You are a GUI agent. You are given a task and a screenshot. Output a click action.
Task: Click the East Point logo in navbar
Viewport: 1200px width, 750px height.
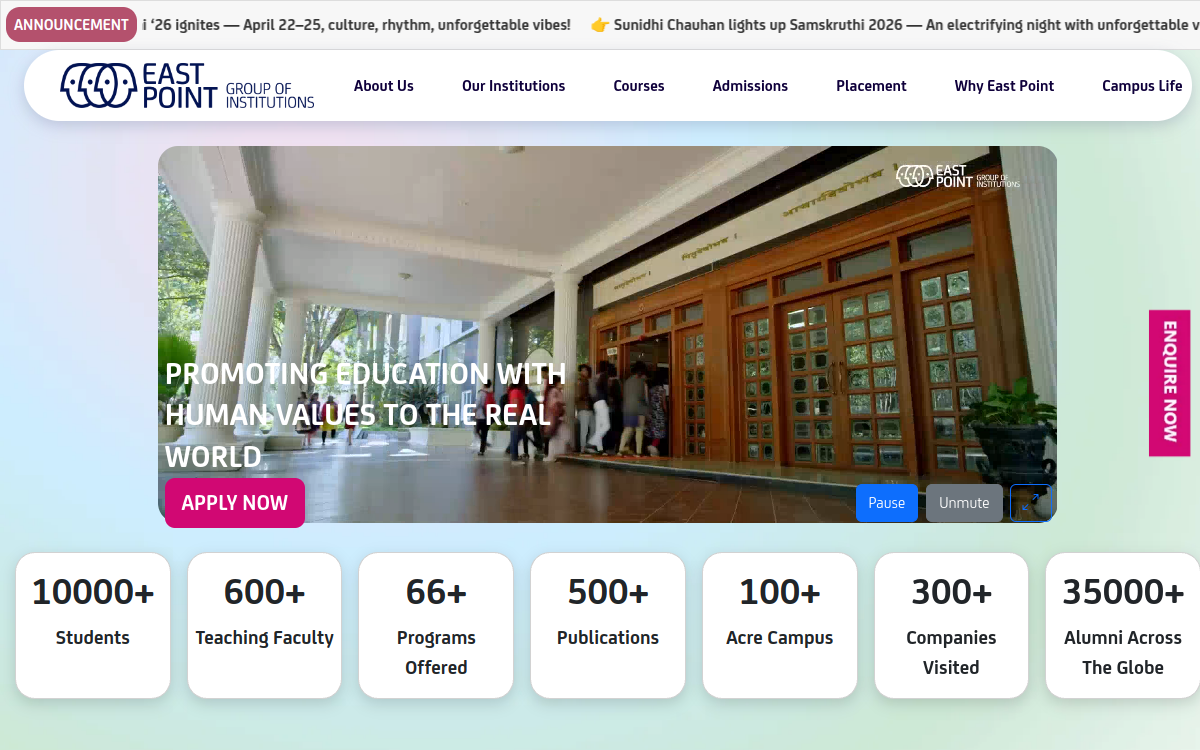pyautogui.click(x=187, y=86)
